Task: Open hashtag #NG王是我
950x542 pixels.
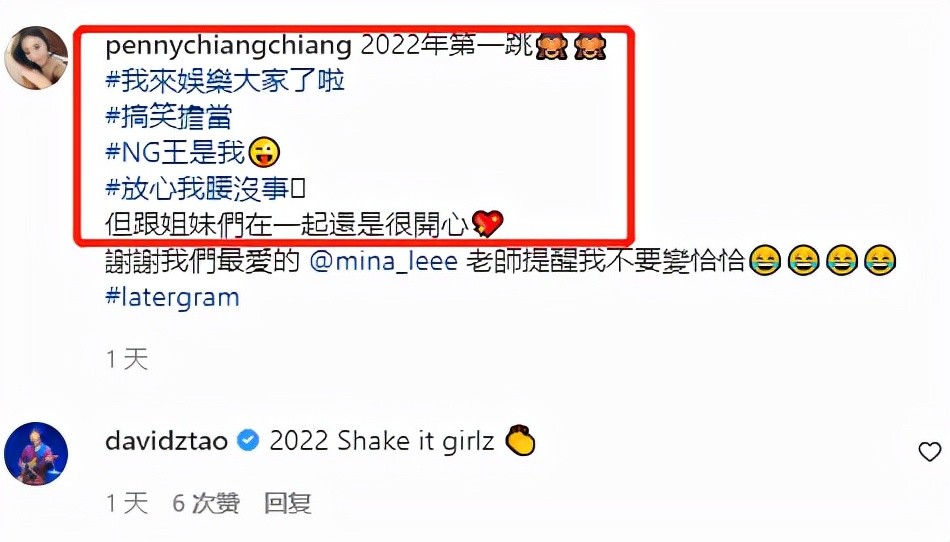Action: point(174,153)
